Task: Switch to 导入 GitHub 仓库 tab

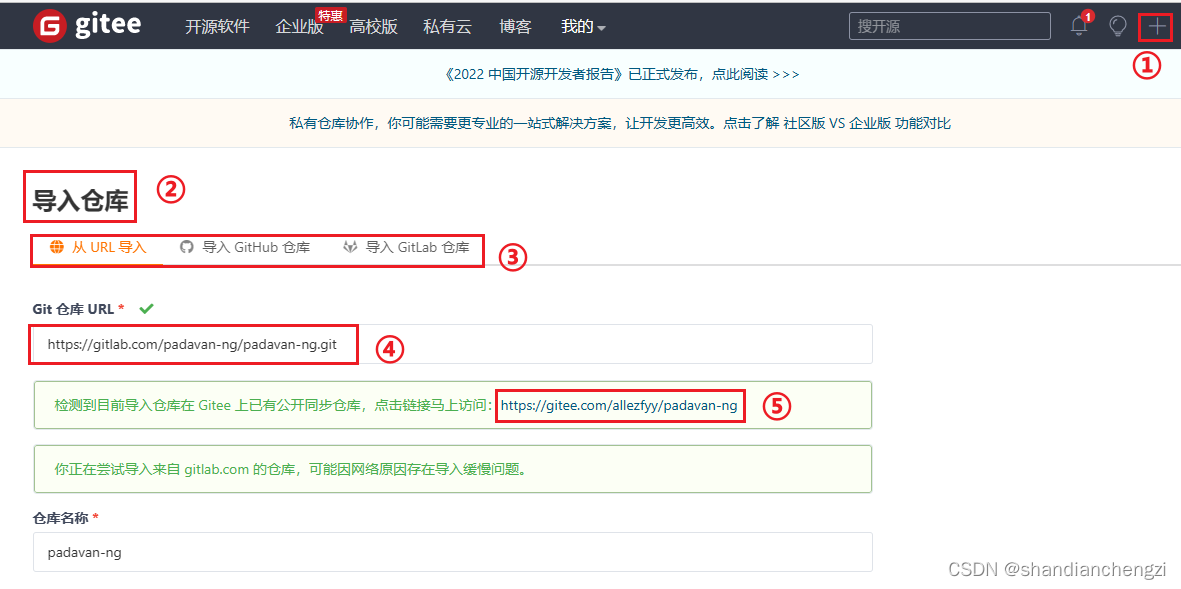Action: click(x=246, y=247)
